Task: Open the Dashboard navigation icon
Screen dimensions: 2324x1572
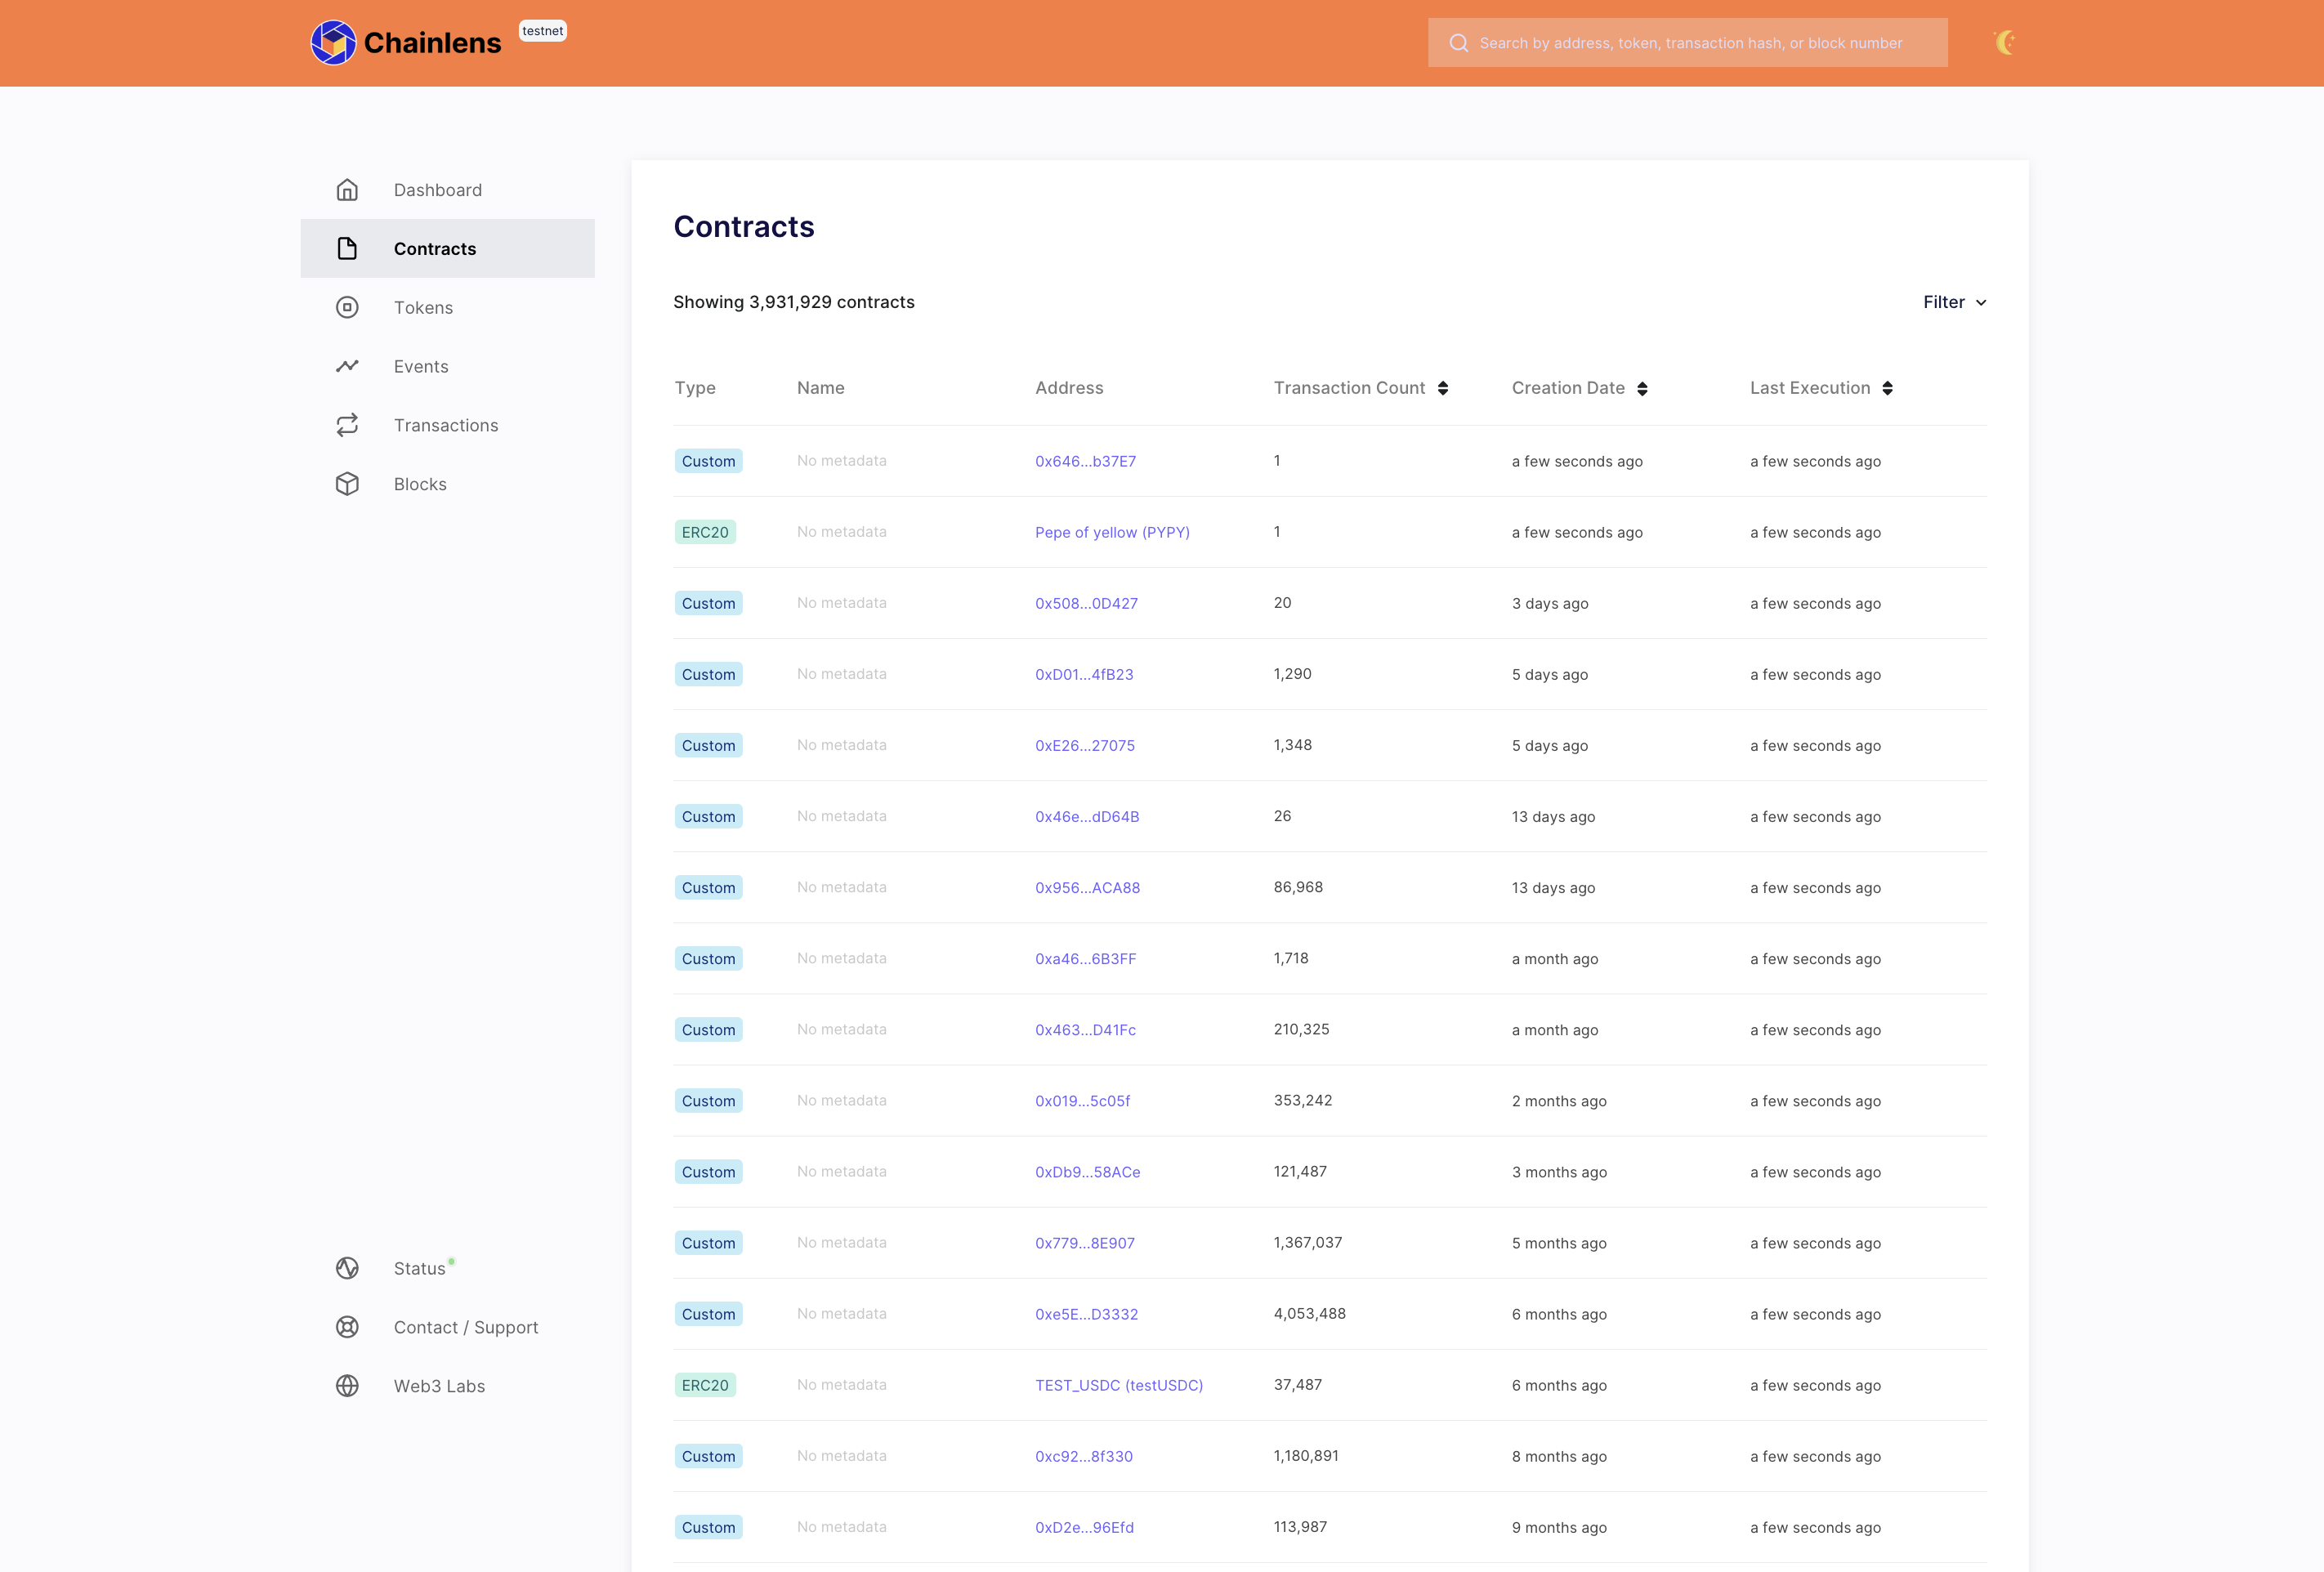Action: (x=349, y=188)
